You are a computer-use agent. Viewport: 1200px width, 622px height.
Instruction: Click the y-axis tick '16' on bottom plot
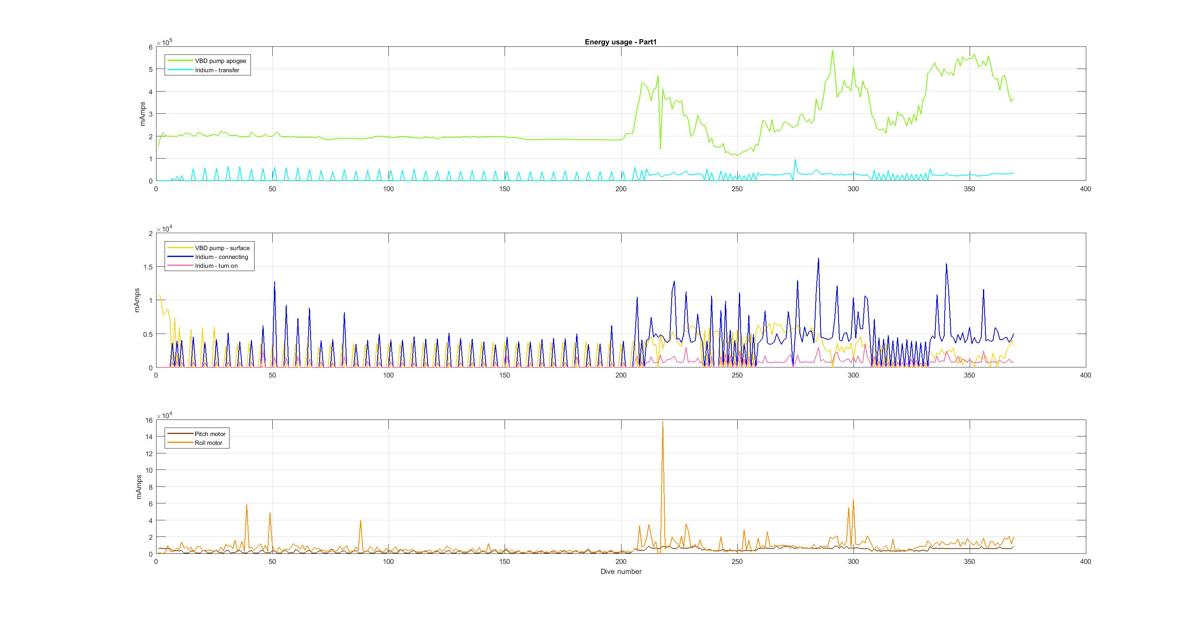(x=148, y=420)
